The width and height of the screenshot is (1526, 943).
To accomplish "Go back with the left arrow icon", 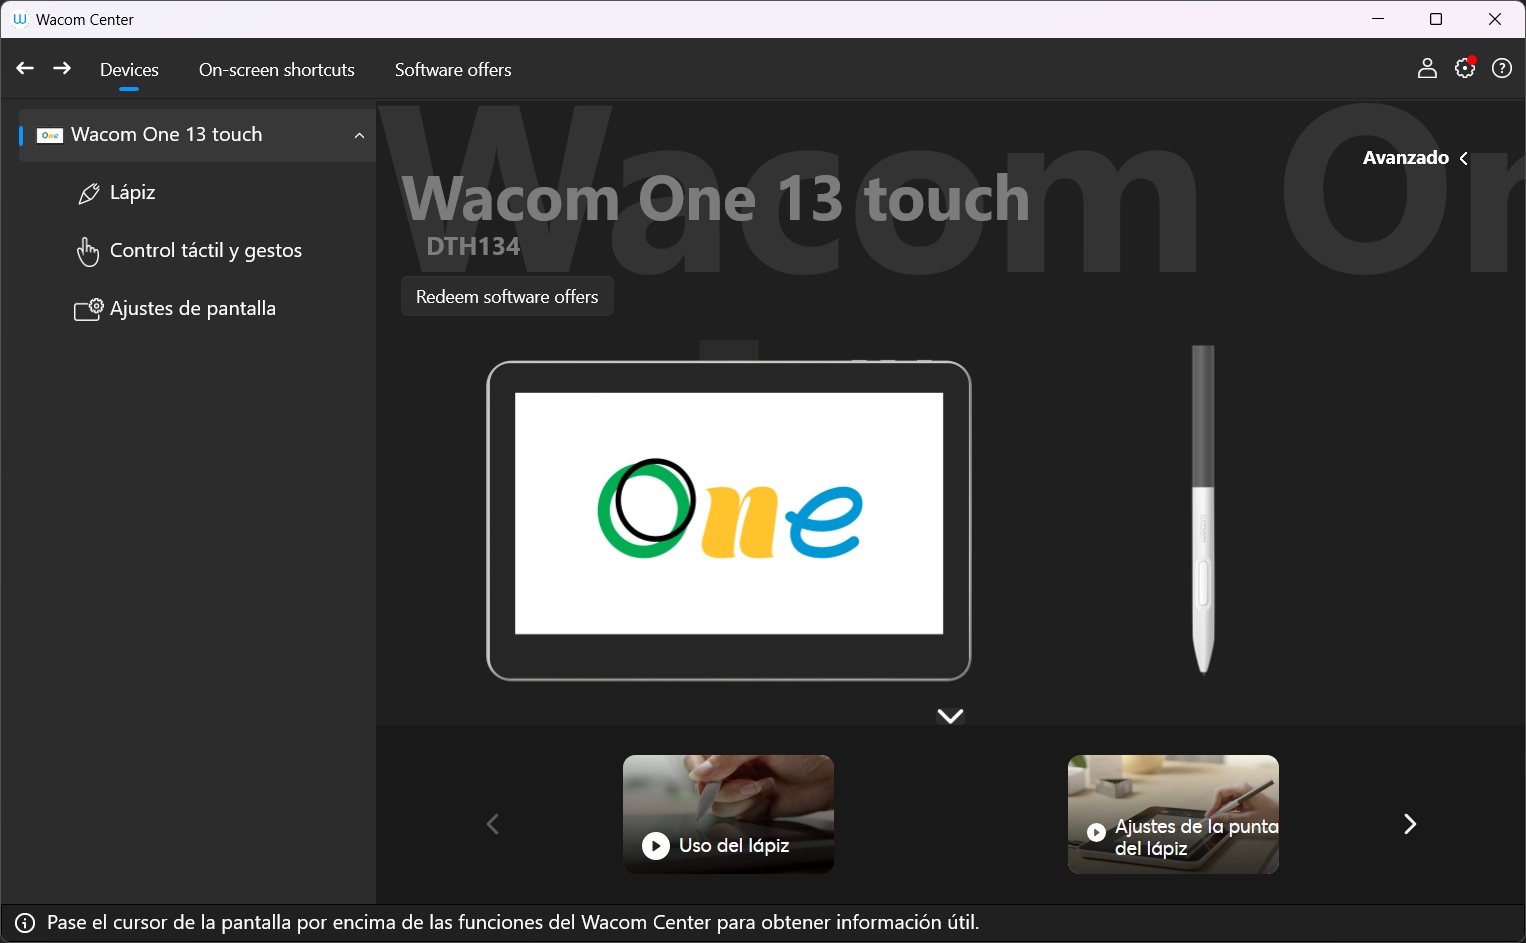I will tap(25, 69).
